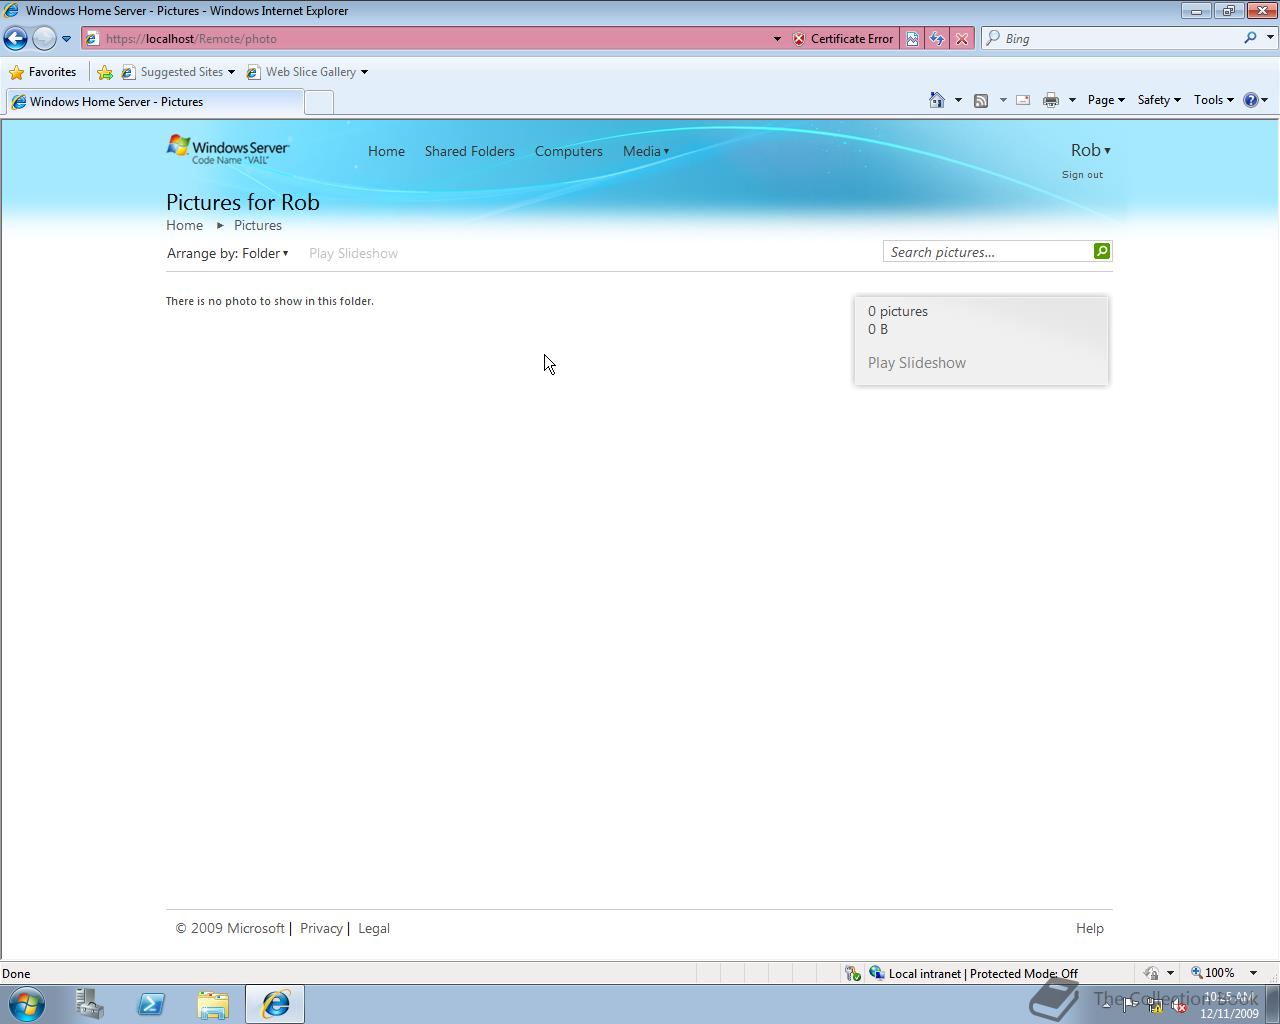The image size is (1280, 1024).
Task: Click the Internet Explorer taskbar button
Action: pos(275,1004)
